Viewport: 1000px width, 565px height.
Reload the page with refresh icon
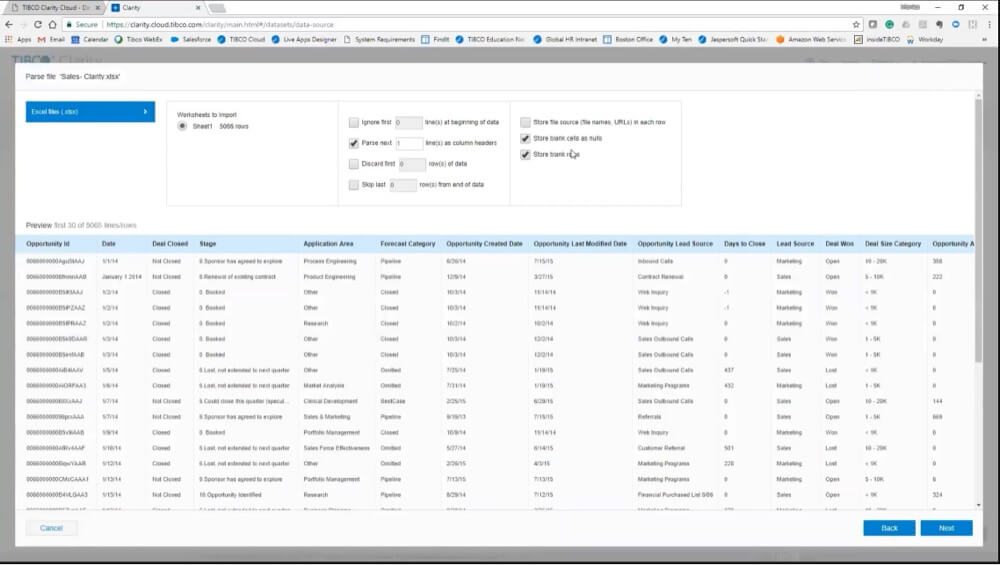pos(38,24)
